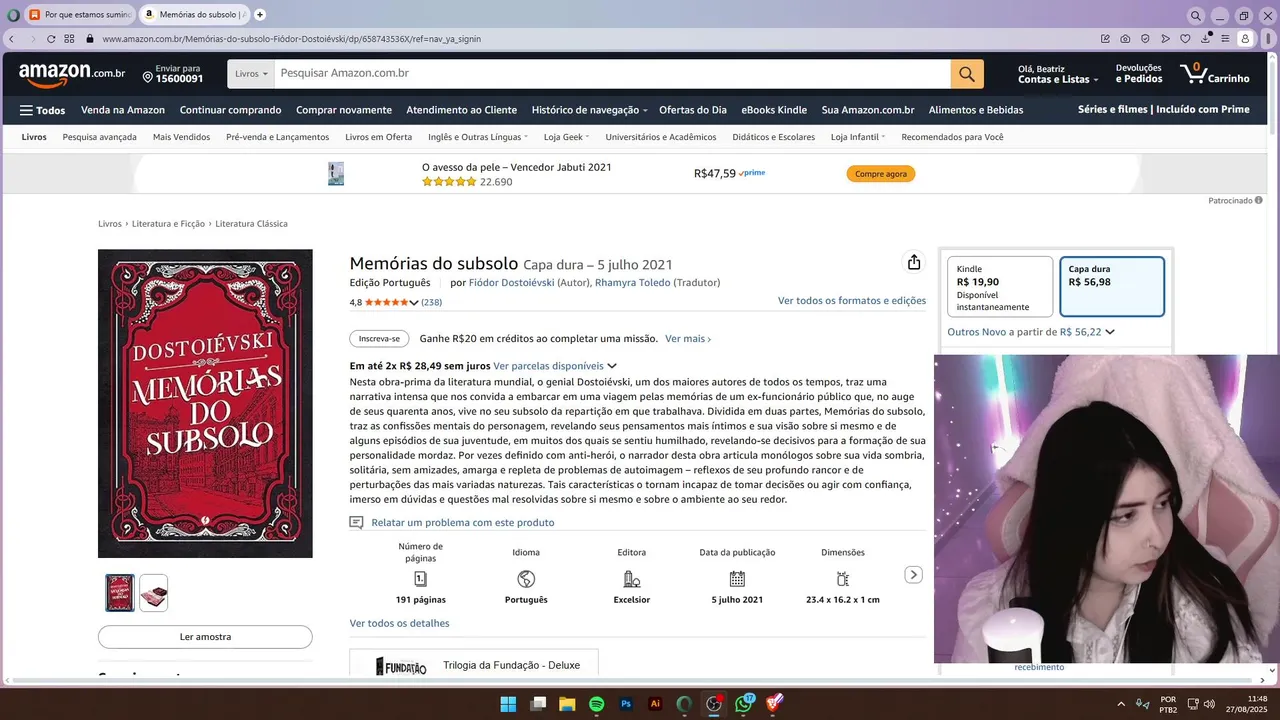This screenshot has width=1280, height=720.
Task: Switch to the 'Por que estamos sumindo' tab
Action: coord(80,15)
